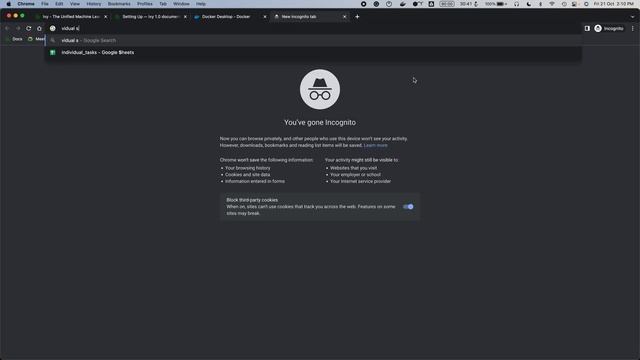Close the New Incognito tab
This screenshot has width=640, height=360.
click(344, 17)
